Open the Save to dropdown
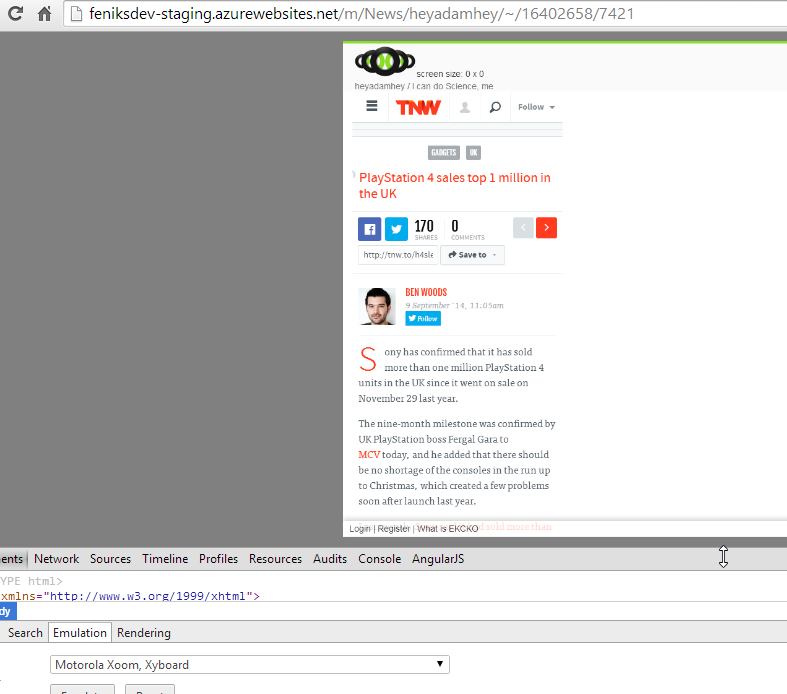This screenshot has height=694, width=787. pyautogui.click(x=472, y=255)
